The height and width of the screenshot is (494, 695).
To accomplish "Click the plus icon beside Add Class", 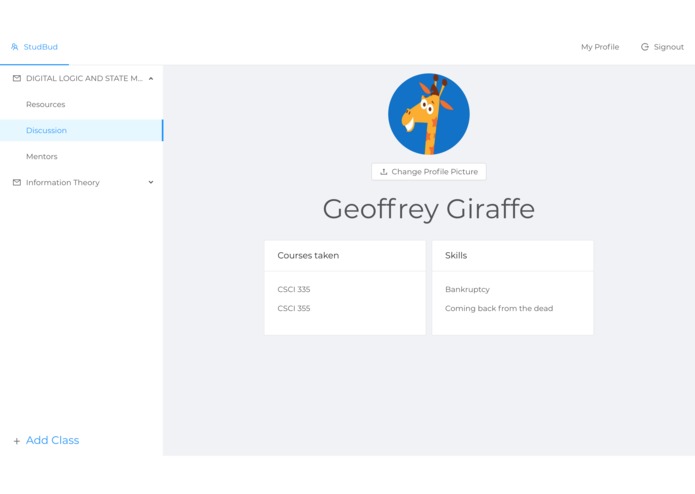I will [x=16, y=441].
